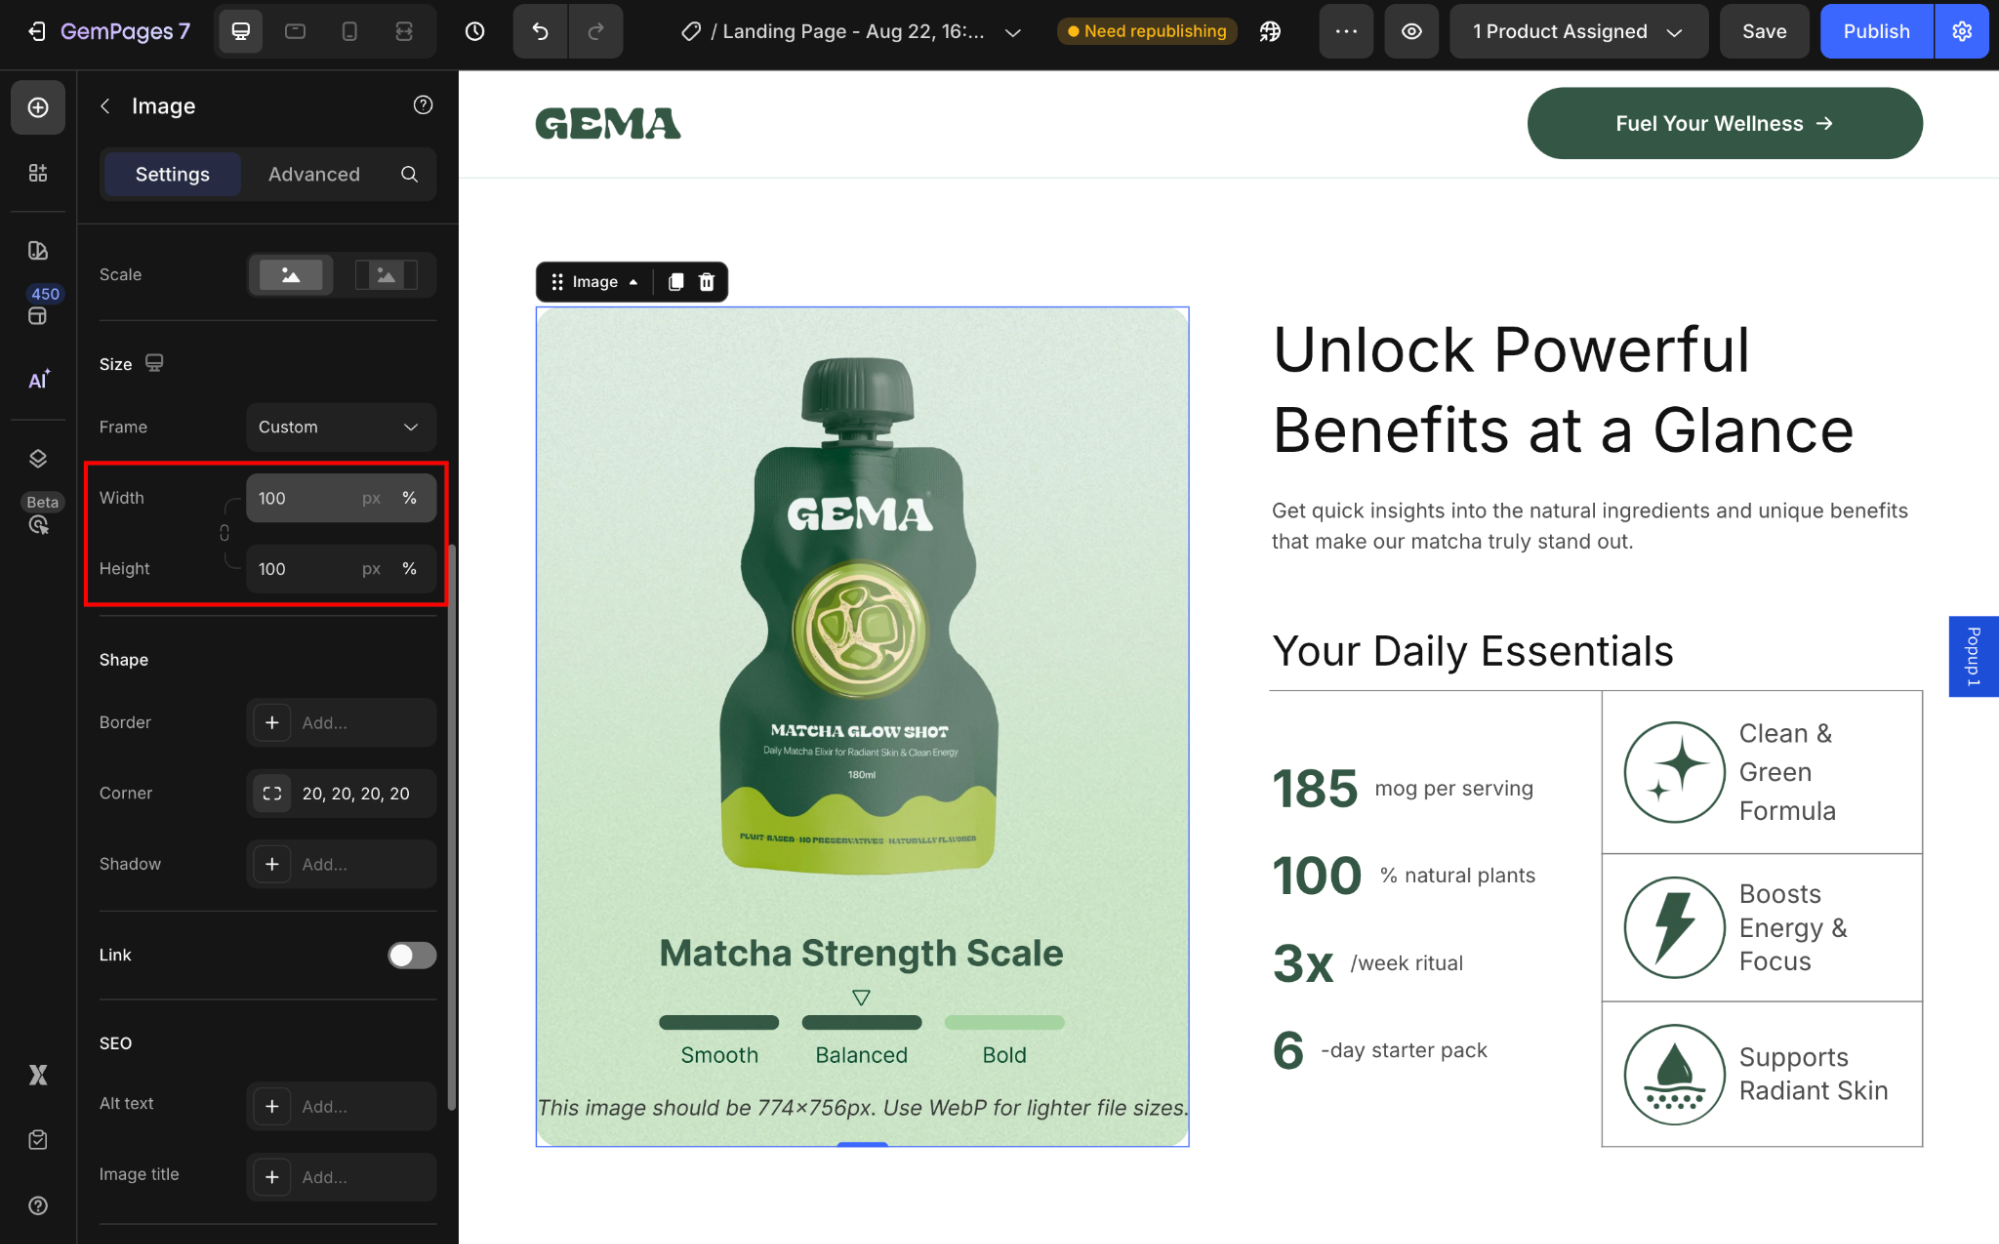Toggle the Link switch on
Image resolution: width=1999 pixels, height=1244 pixels.
coord(412,955)
